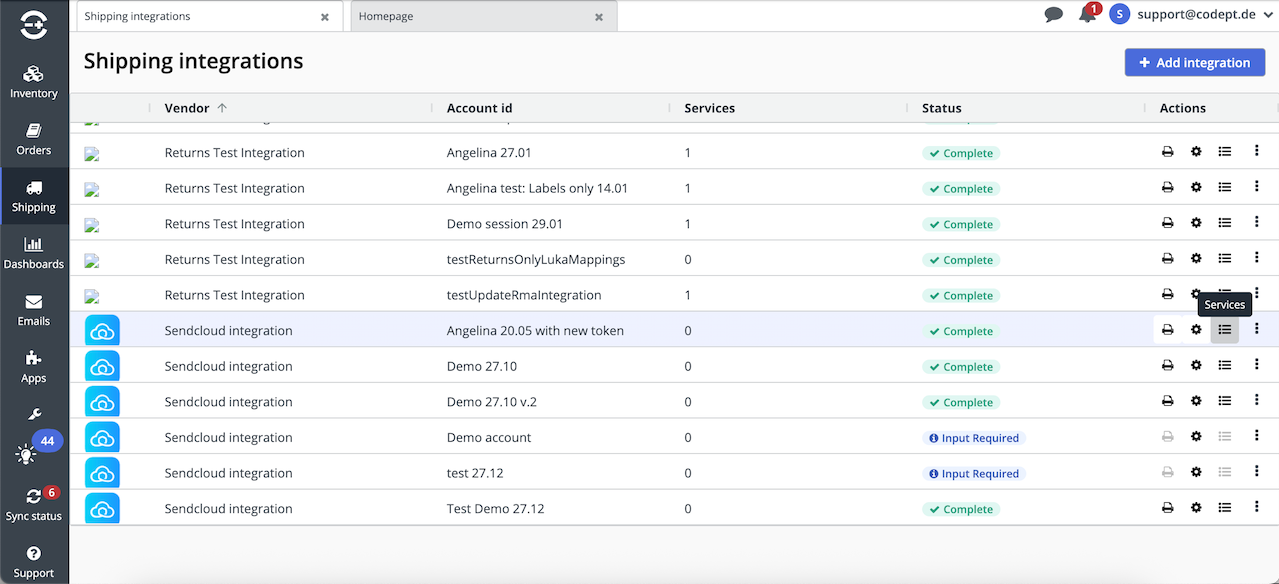Click Complete status for Test Demo 27.12
Screen dimensions: 1279x584
tap(961, 509)
